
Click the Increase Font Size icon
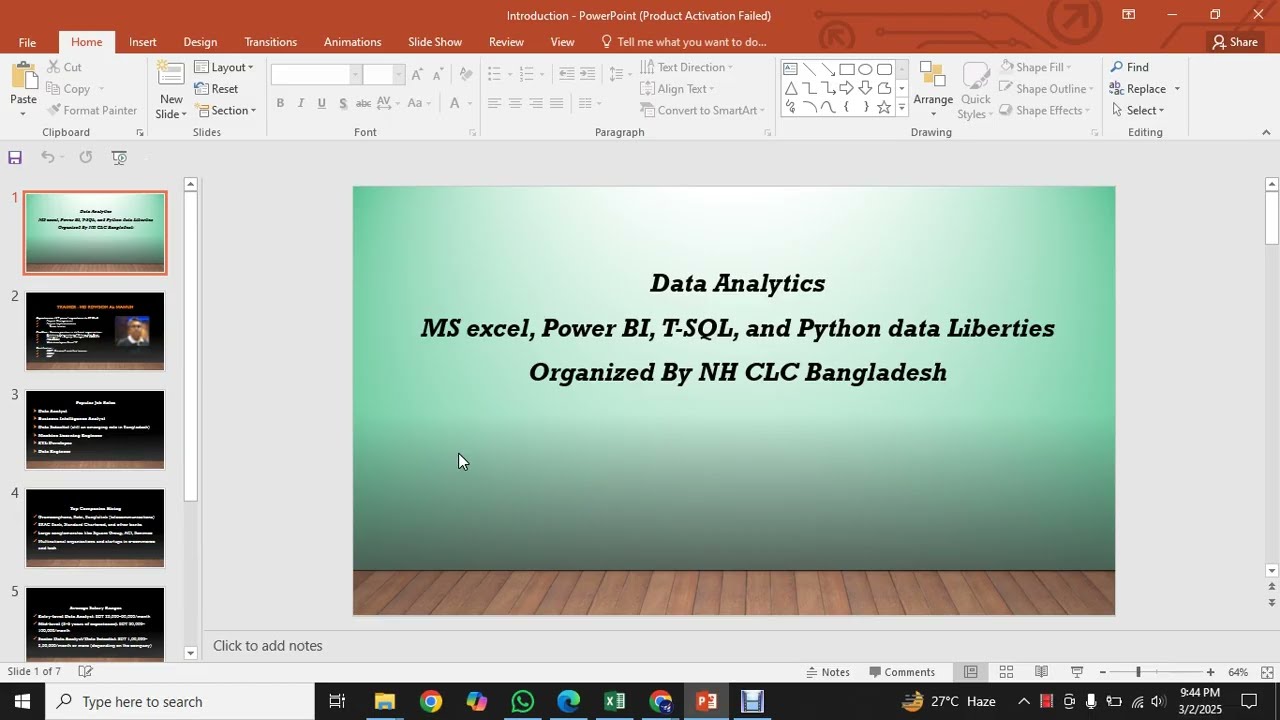pyautogui.click(x=417, y=75)
